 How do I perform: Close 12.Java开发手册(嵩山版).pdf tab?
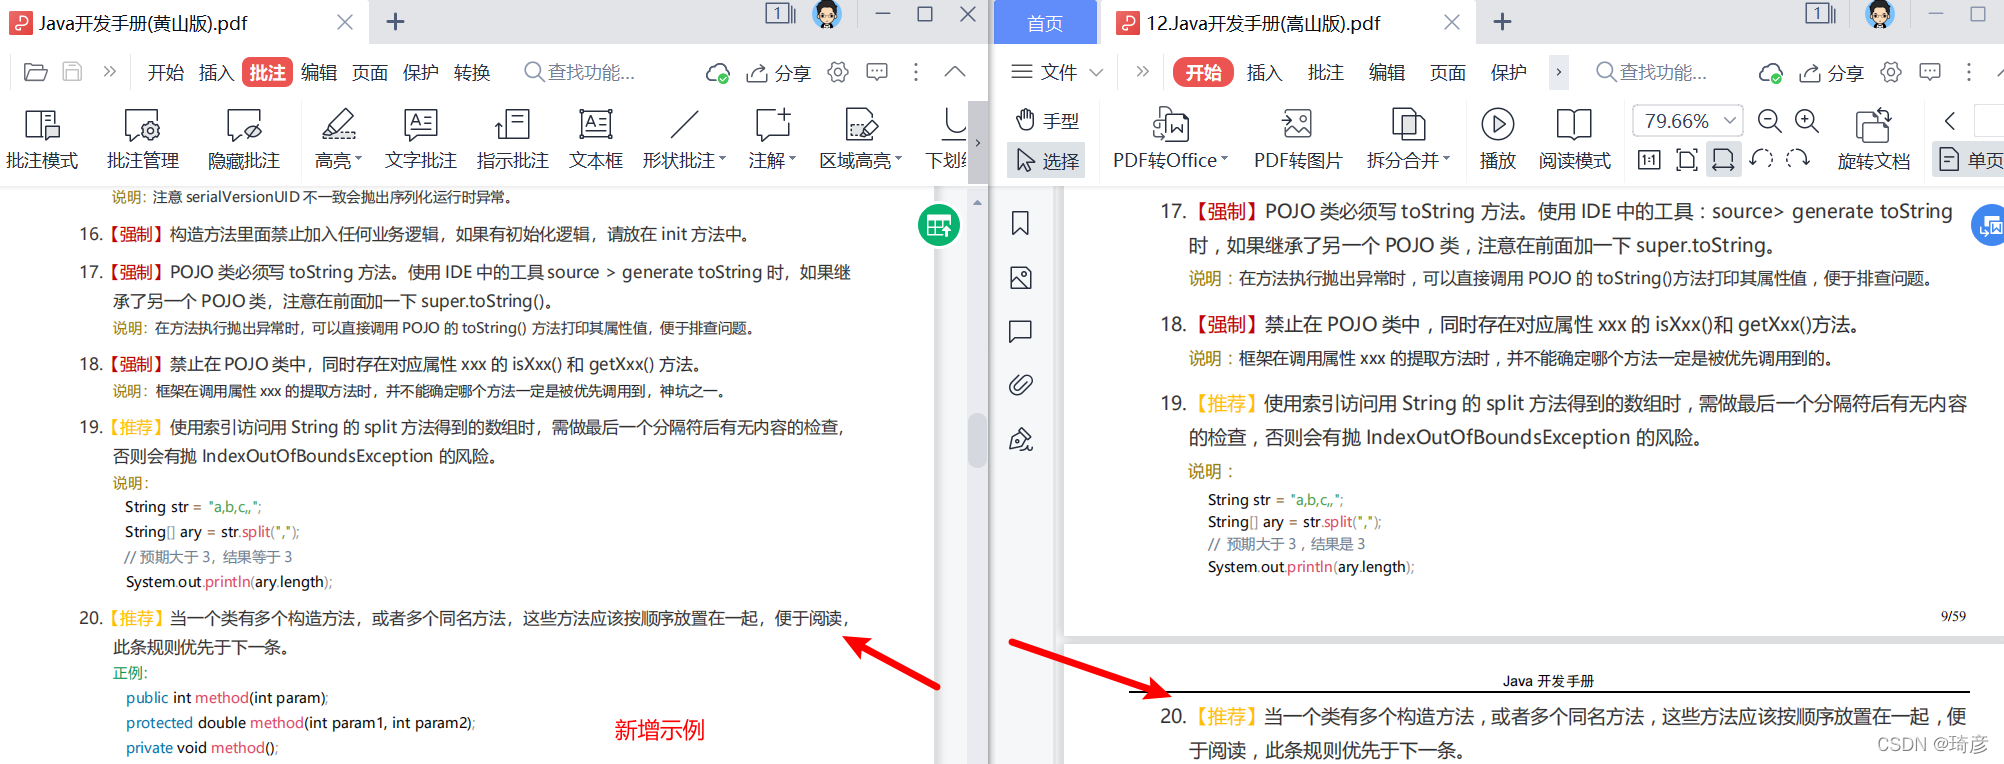click(1452, 22)
